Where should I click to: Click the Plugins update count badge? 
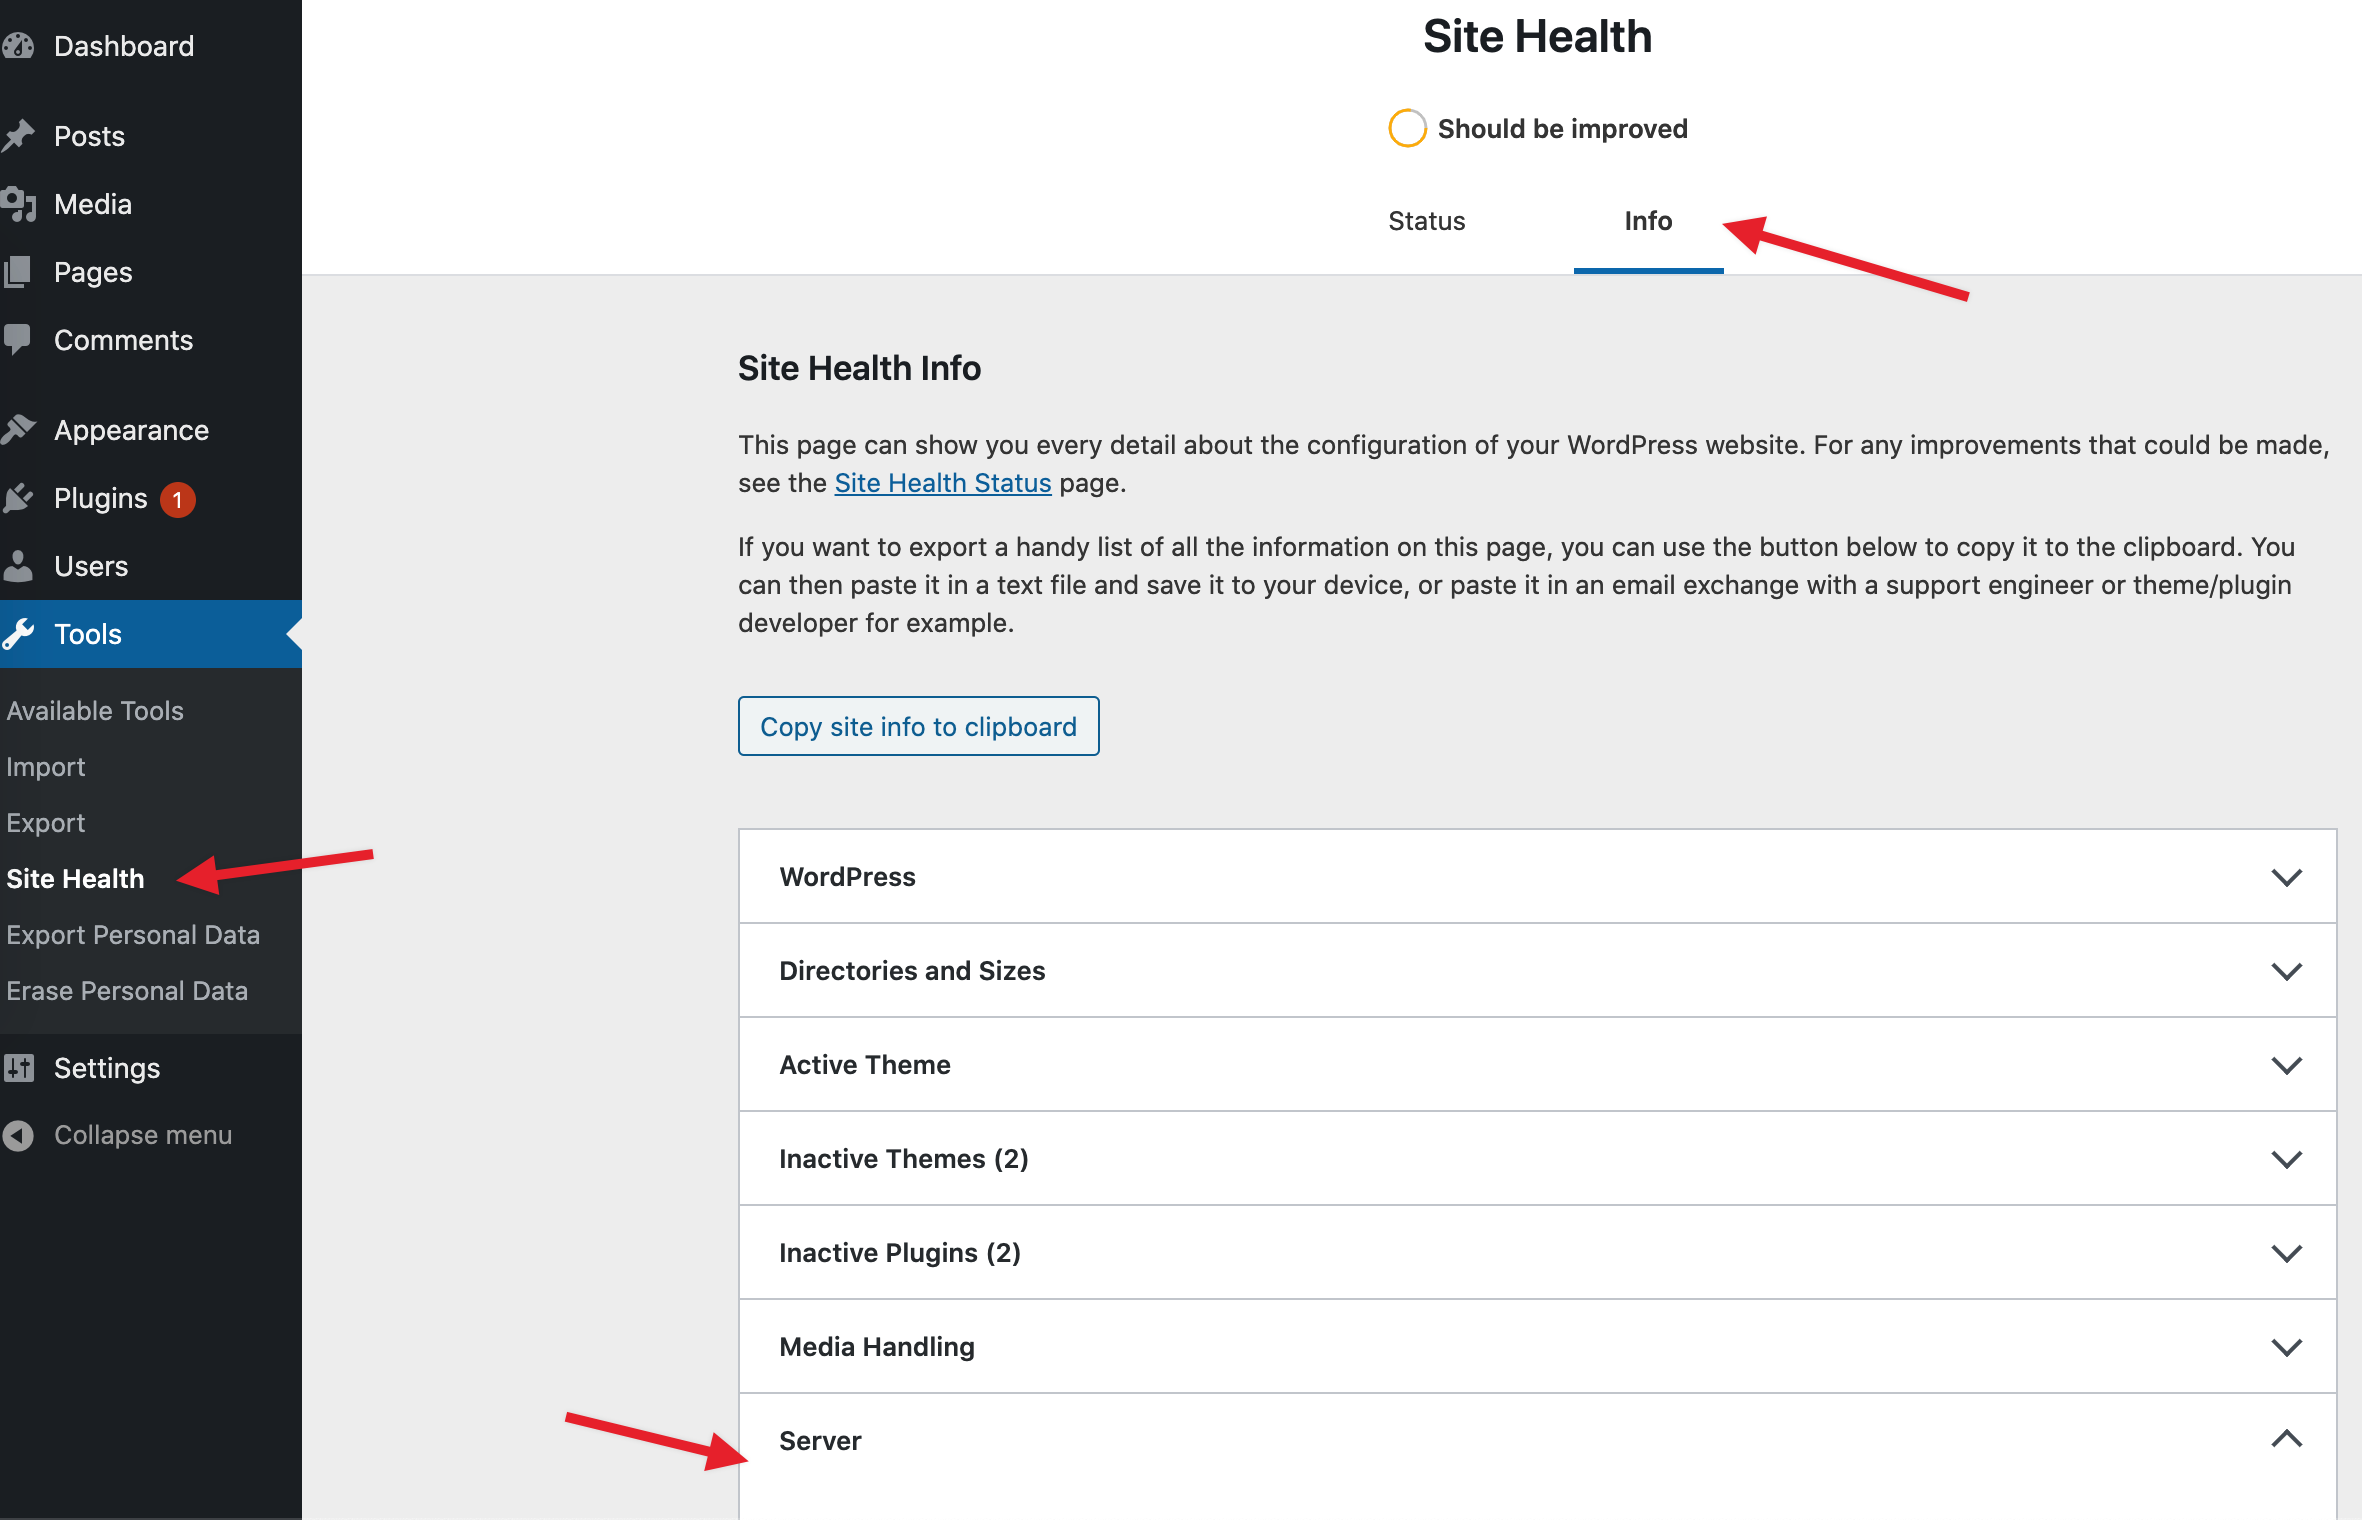point(178,499)
